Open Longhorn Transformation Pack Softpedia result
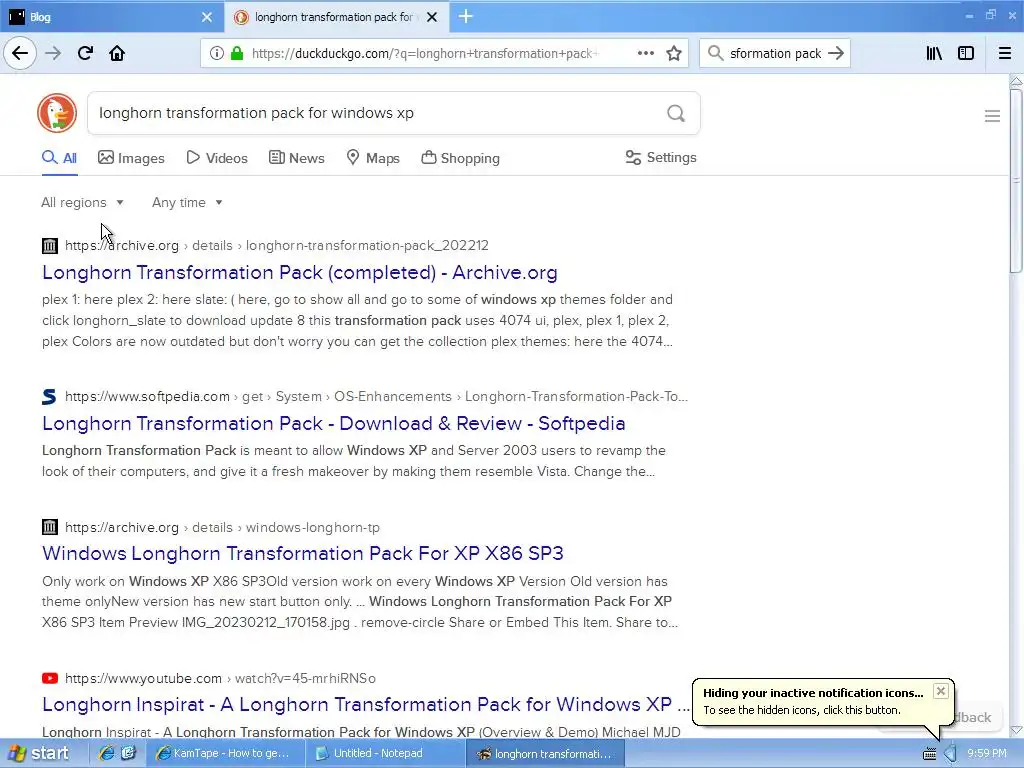This screenshot has width=1024, height=768. (x=334, y=423)
